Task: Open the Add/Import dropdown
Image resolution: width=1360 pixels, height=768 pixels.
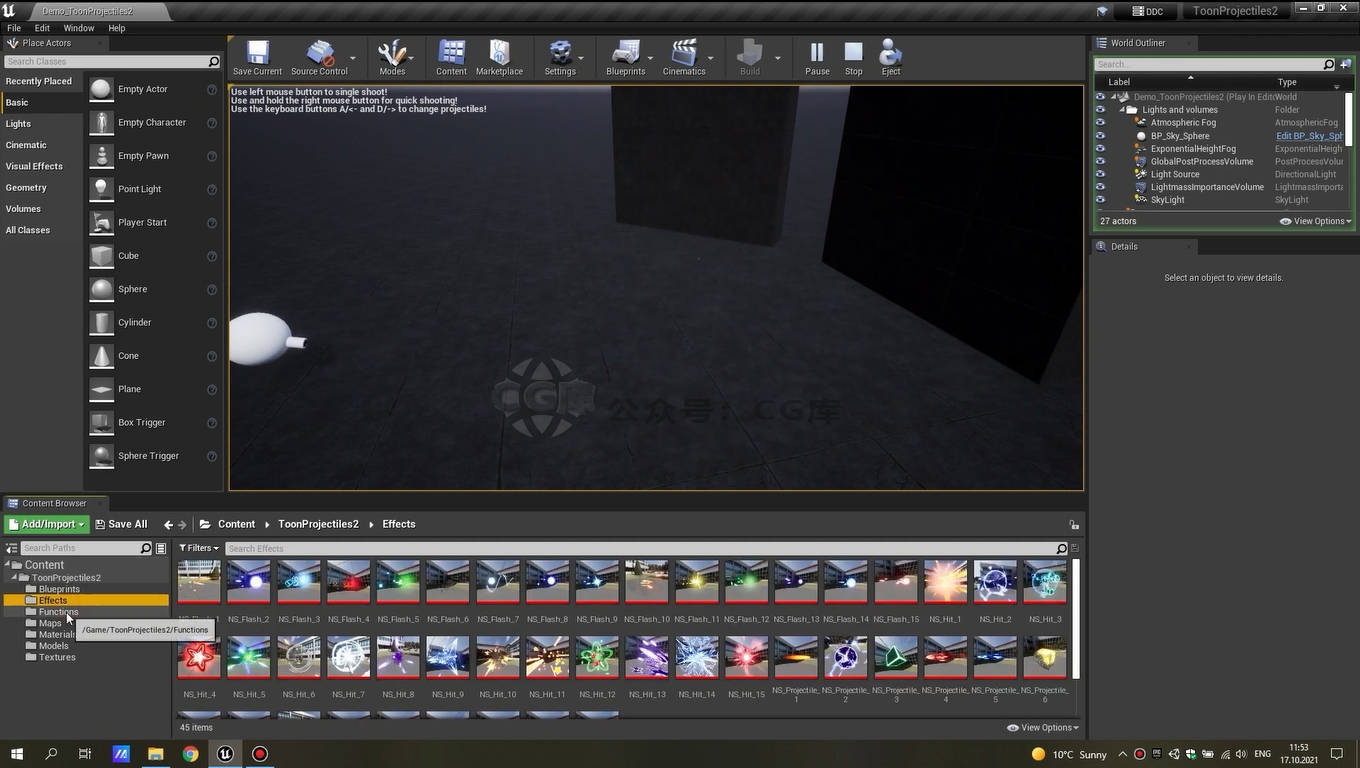Action: click(47, 524)
